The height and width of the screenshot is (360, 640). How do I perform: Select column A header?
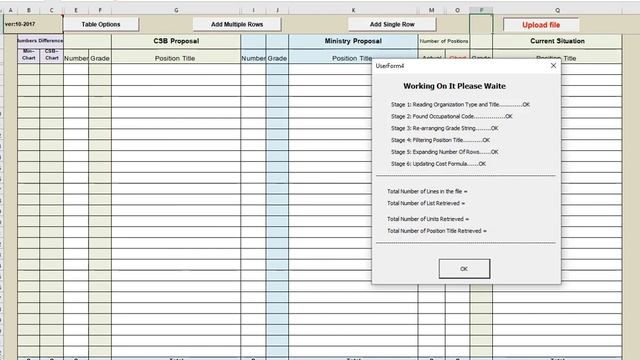pyautogui.click(x=10, y=10)
